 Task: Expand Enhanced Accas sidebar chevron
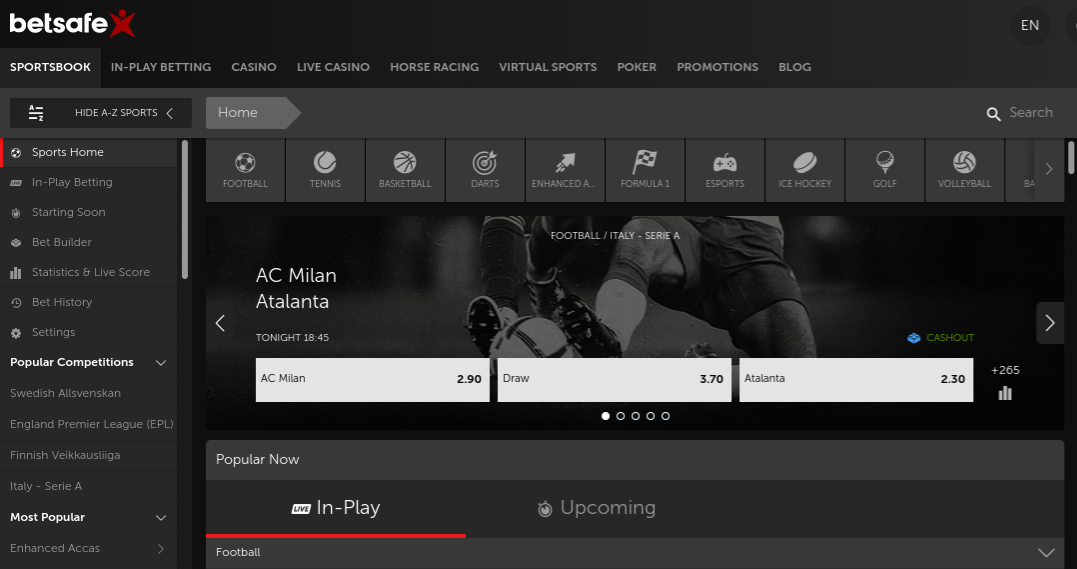coord(161,548)
